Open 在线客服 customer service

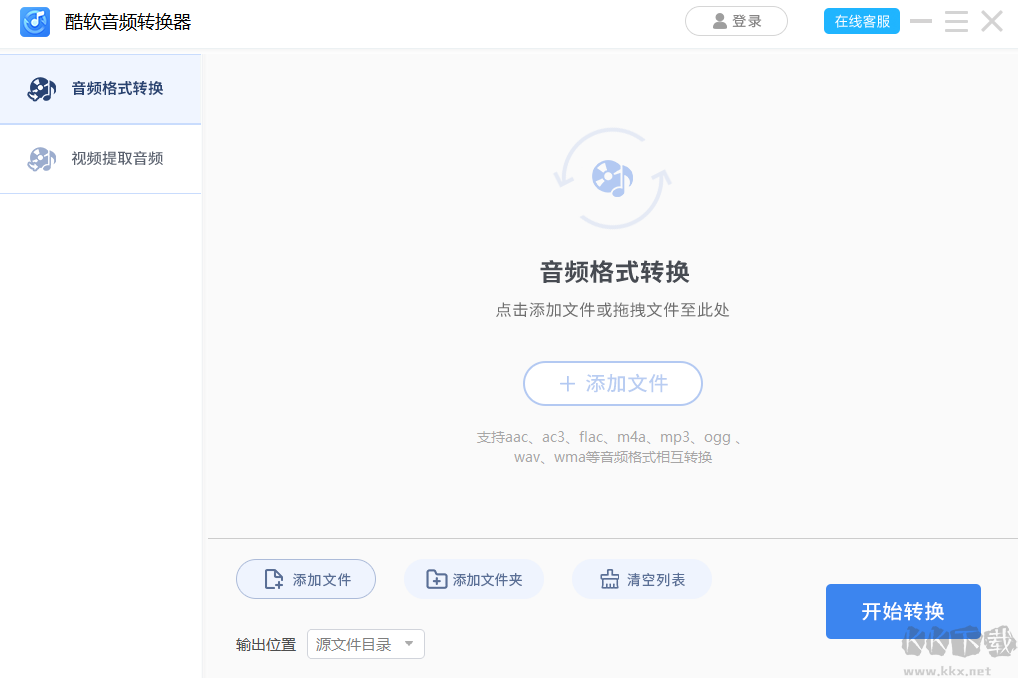[x=861, y=20]
